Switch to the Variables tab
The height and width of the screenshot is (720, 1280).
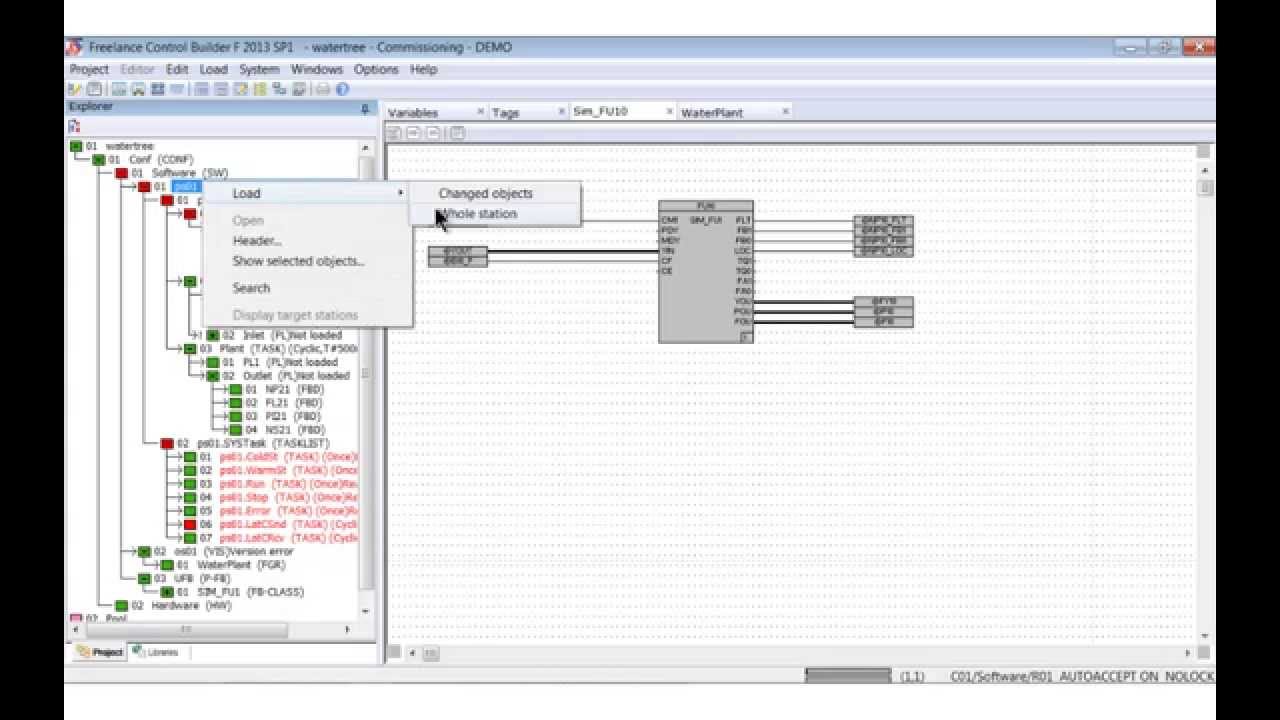pos(413,113)
